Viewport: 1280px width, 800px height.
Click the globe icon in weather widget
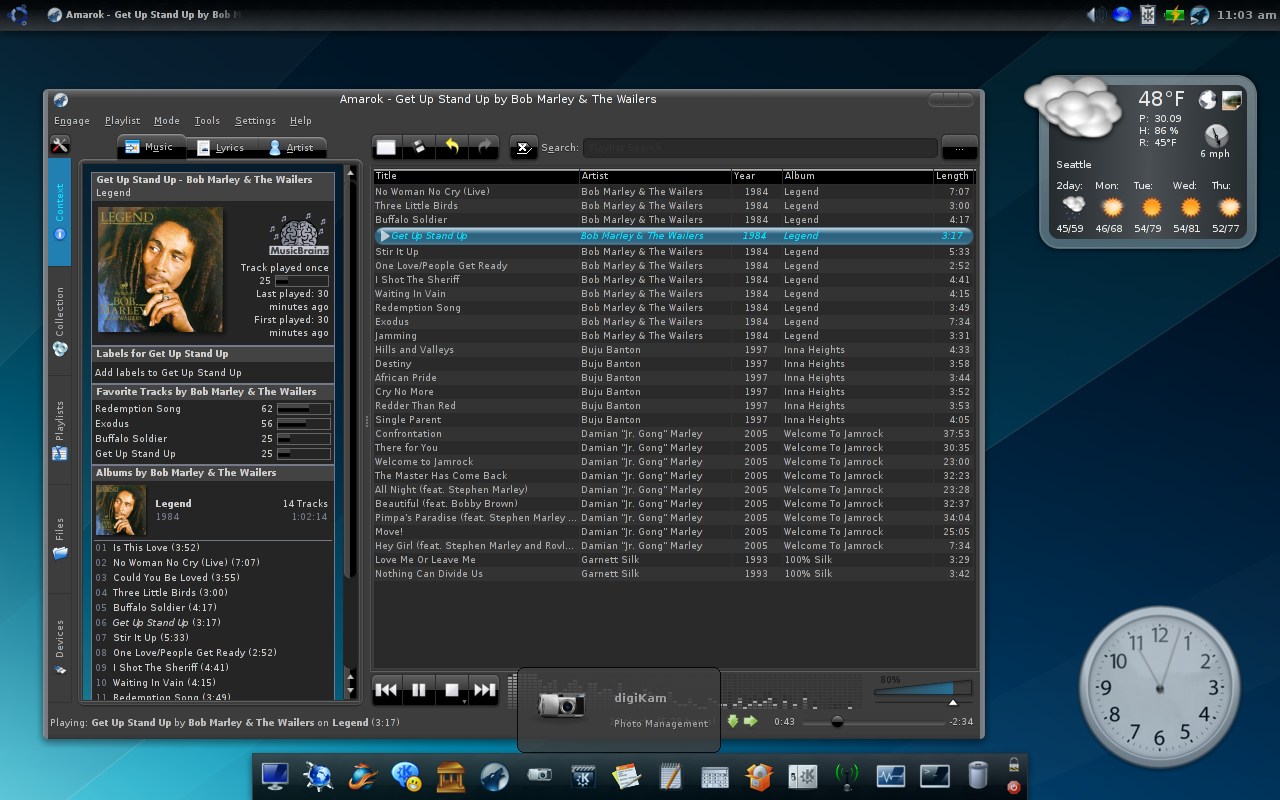(1208, 99)
